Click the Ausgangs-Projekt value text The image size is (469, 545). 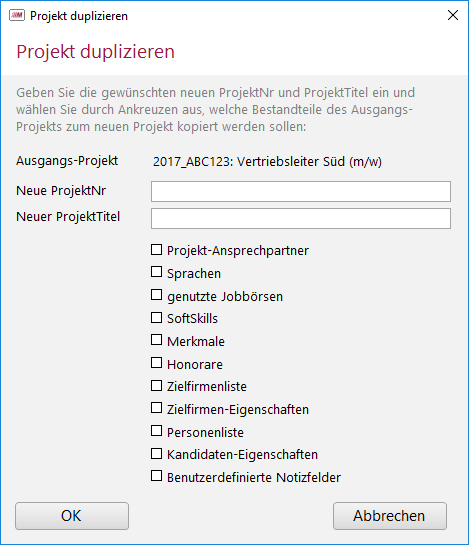[x=267, y=162]
